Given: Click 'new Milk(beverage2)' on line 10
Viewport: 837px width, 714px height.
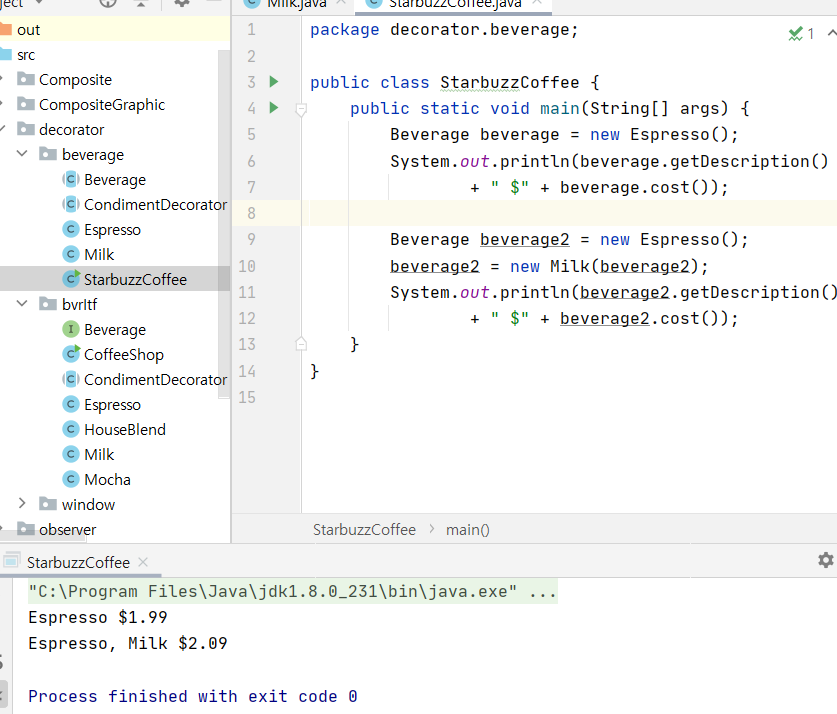Looking at the screenshot, I should [x=603, y=266].
